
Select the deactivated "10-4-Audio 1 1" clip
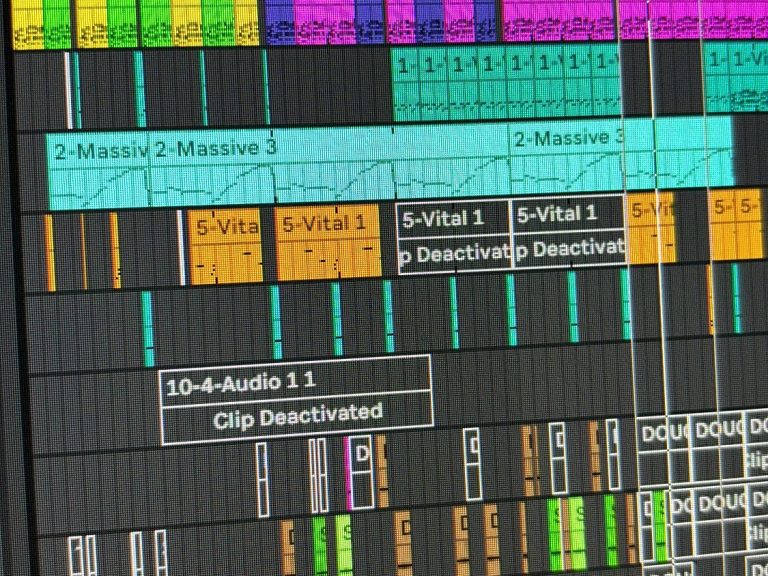pos(296,400)
